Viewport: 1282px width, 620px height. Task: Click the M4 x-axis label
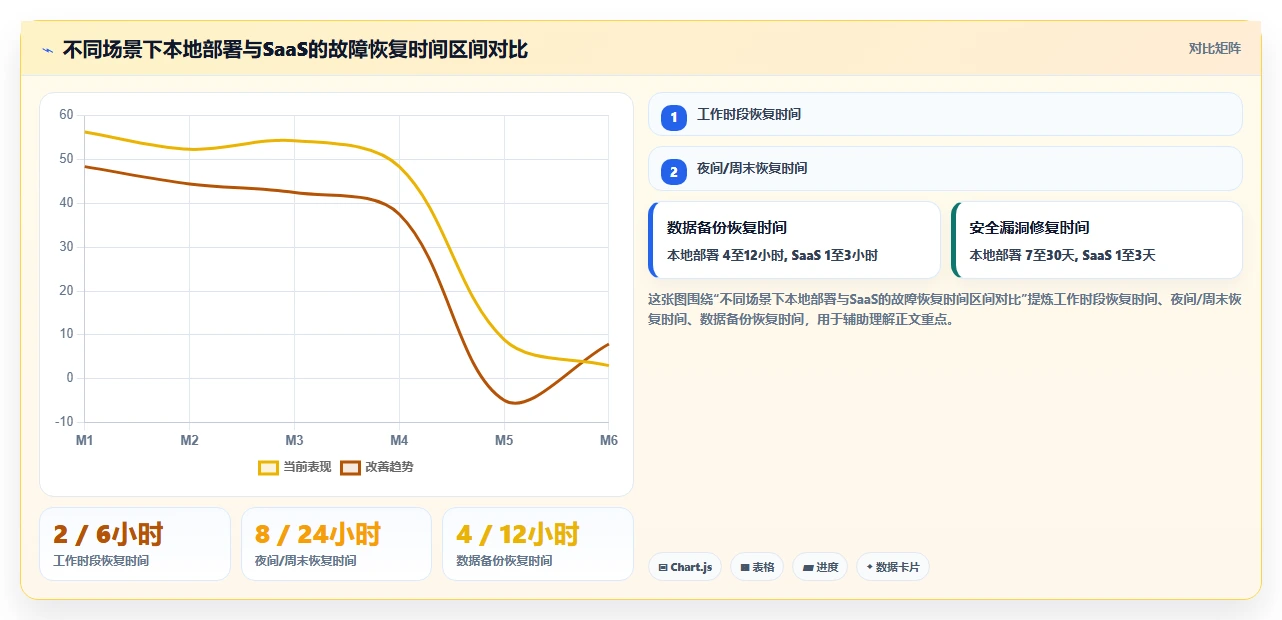click(399, 440)
